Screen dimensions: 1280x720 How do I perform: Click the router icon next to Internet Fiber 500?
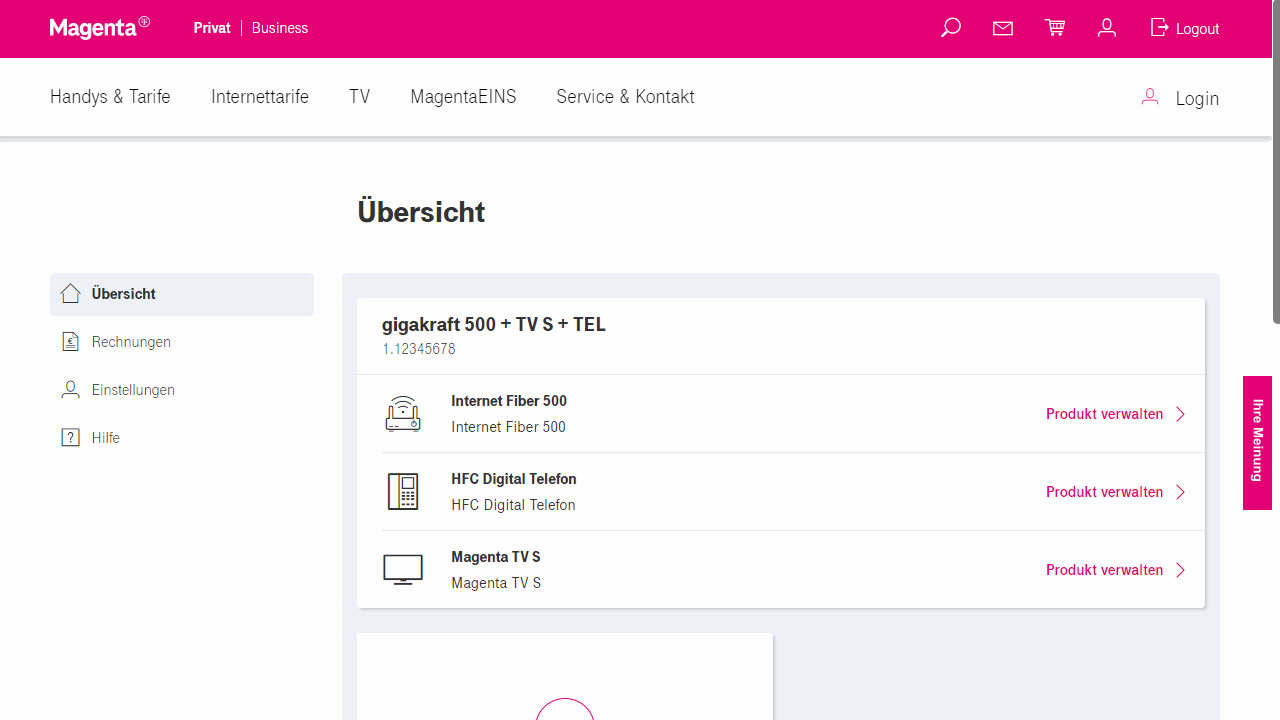coord(402,413)
